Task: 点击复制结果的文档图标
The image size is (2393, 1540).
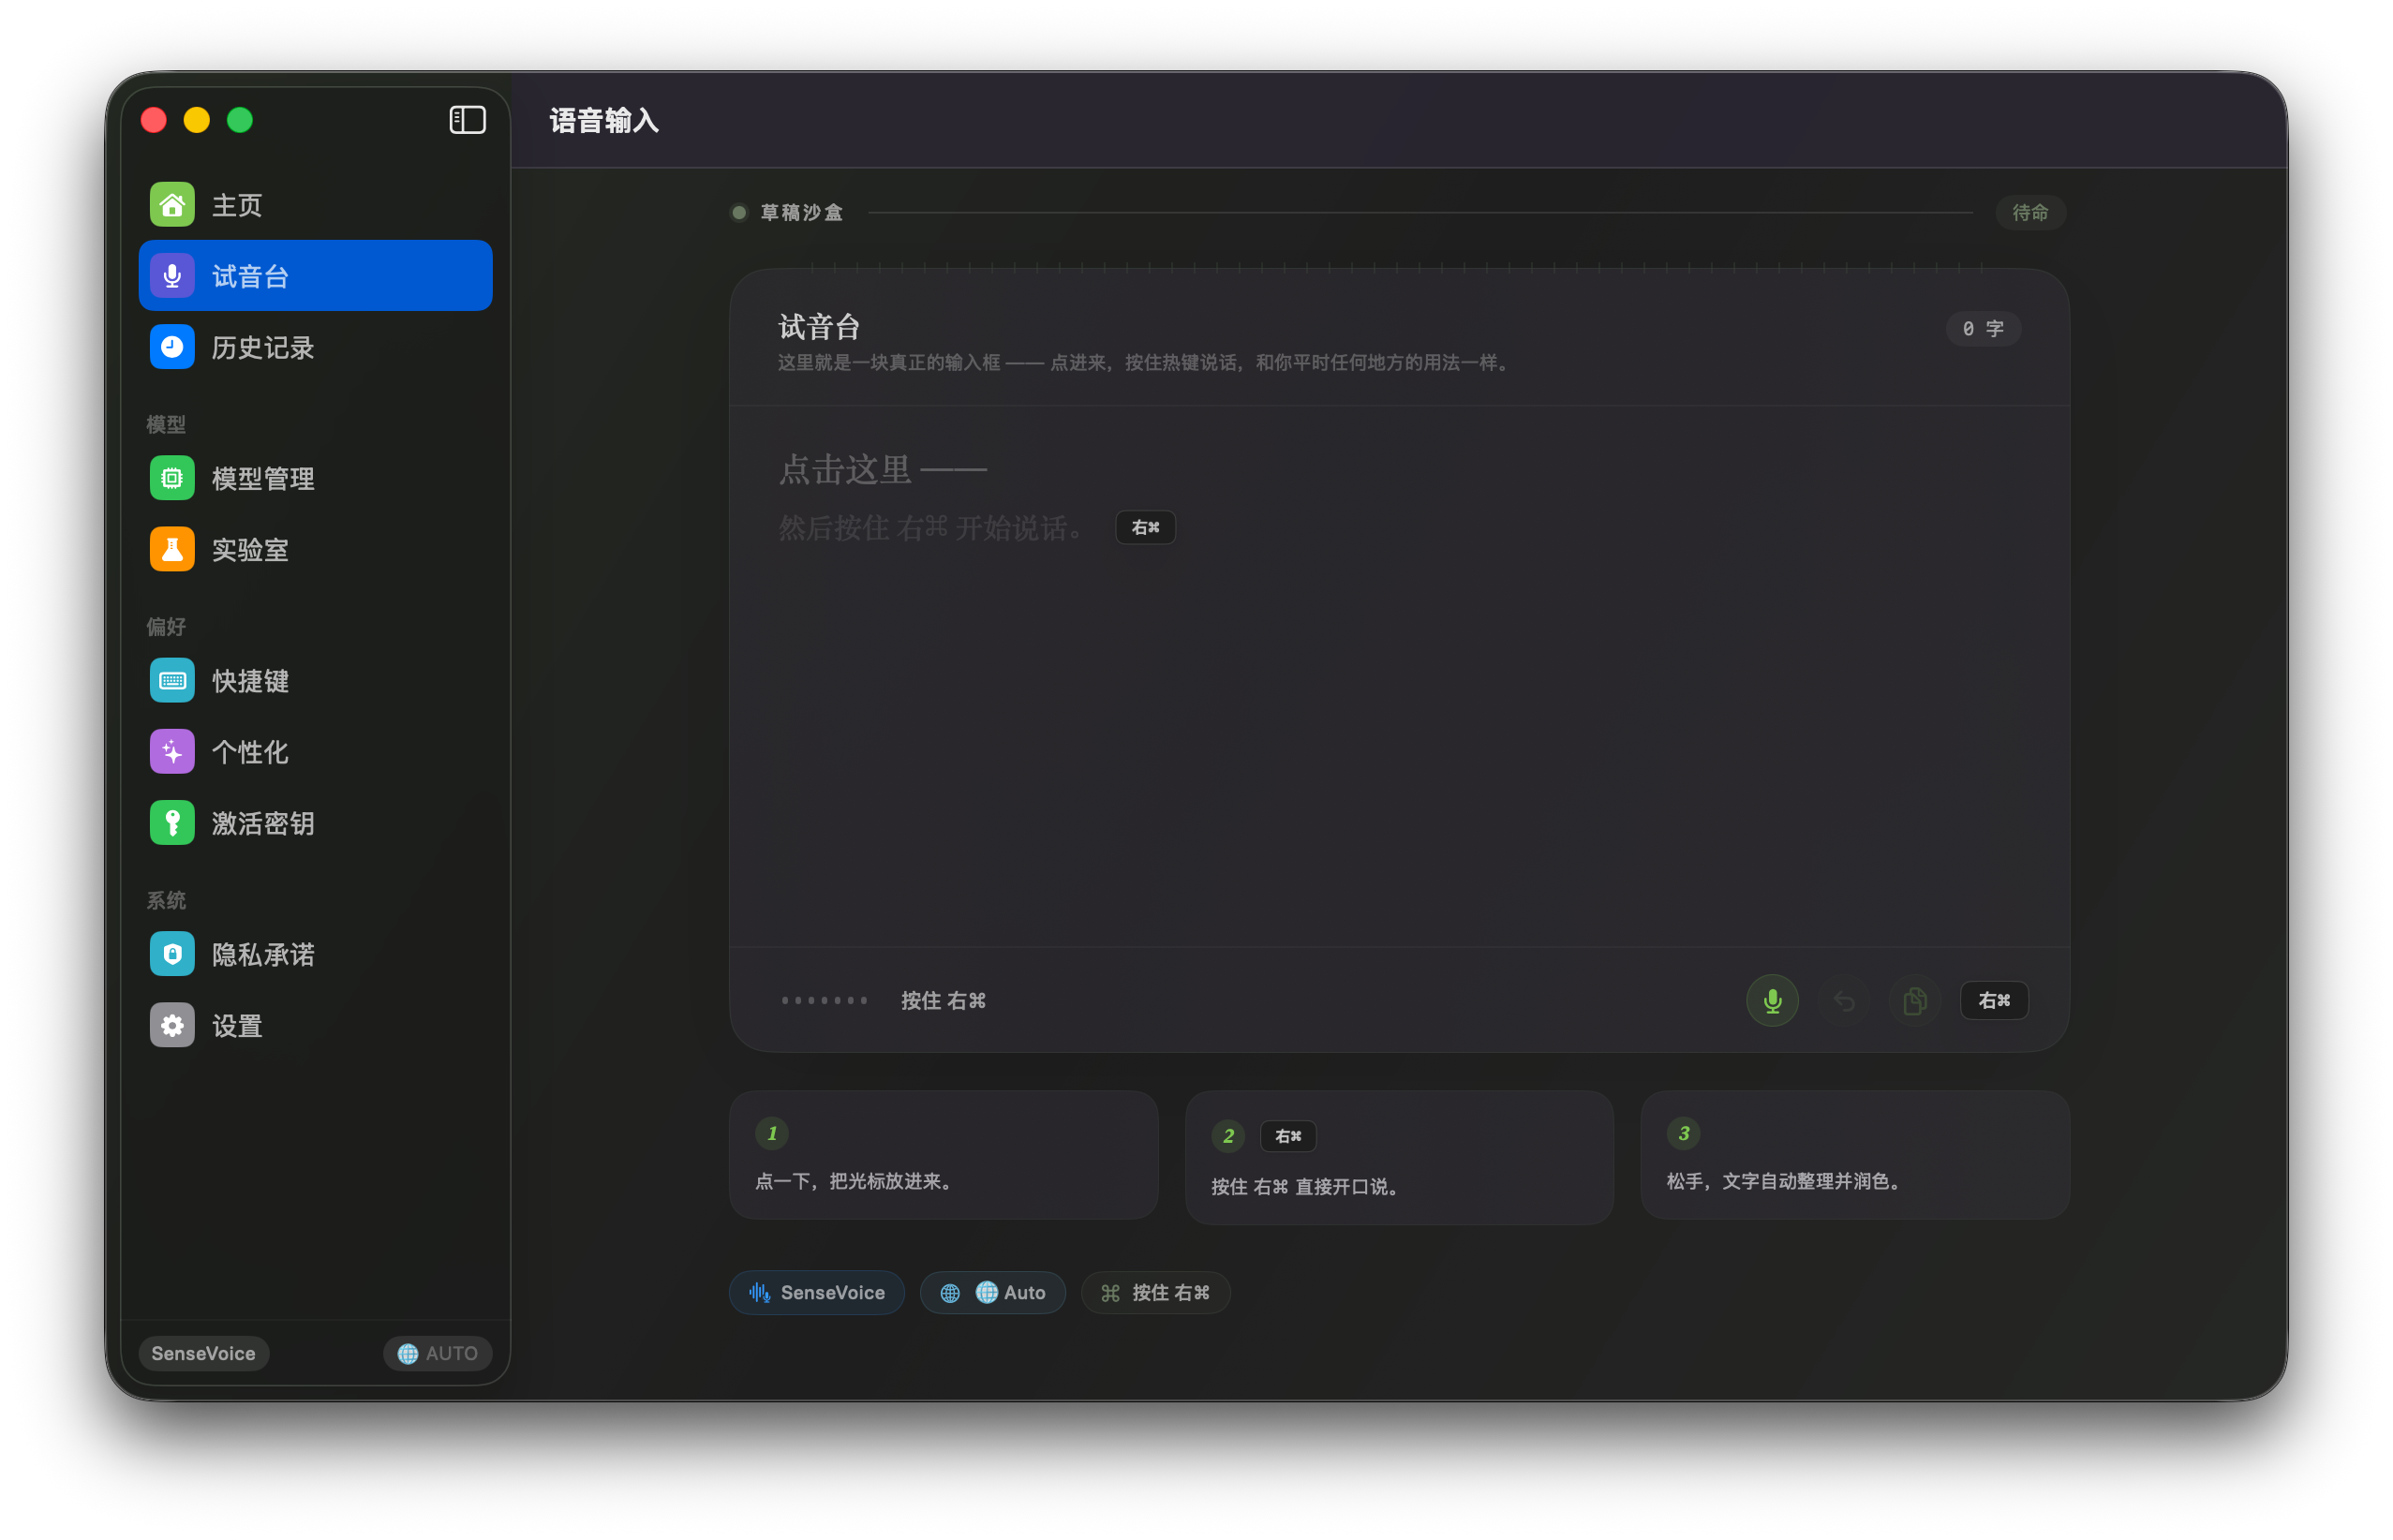Action: [x=1916, y=1000]
